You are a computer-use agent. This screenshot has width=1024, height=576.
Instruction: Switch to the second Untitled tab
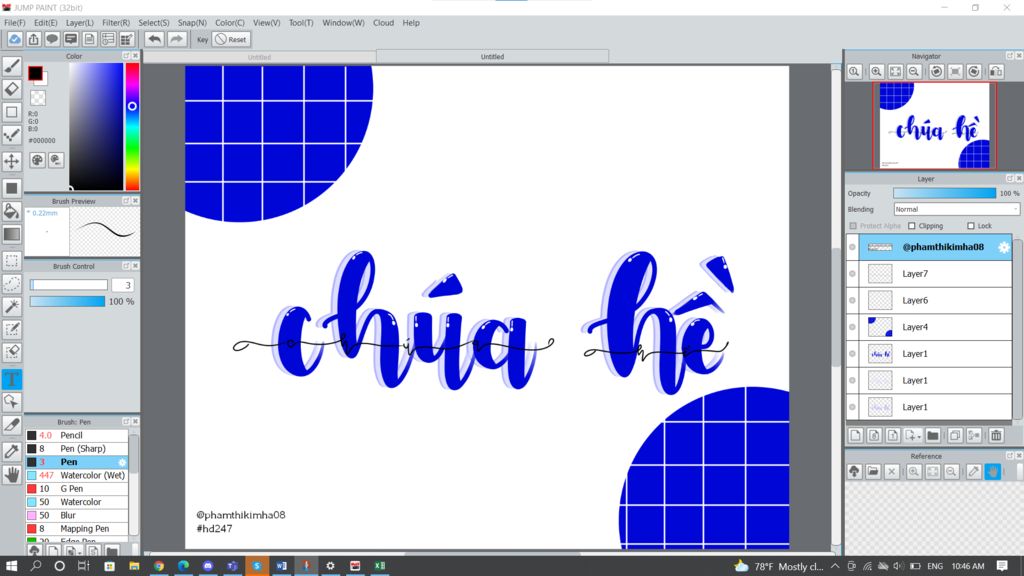pyautogui.click(x=492, y=57)
